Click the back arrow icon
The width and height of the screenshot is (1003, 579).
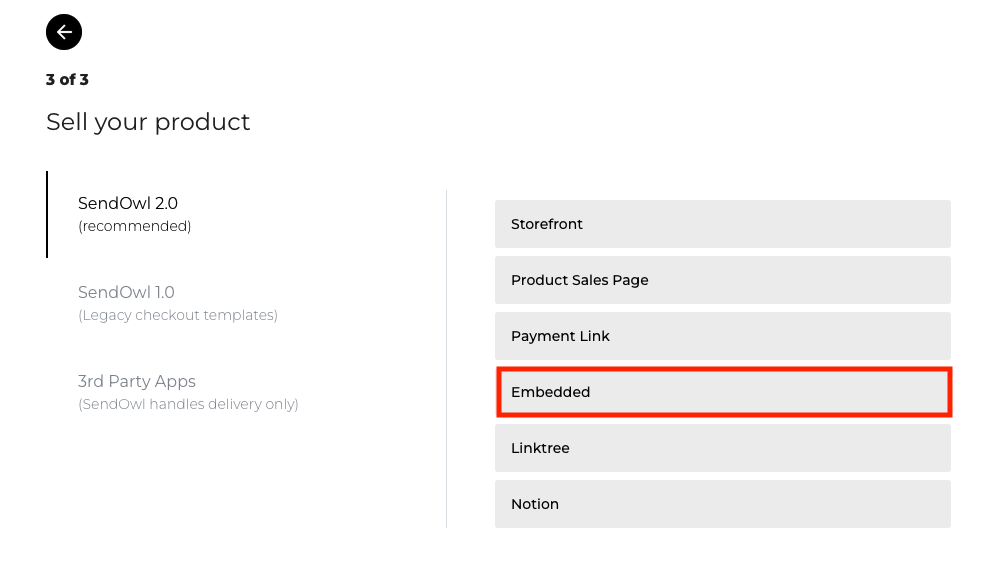[64, 33]
